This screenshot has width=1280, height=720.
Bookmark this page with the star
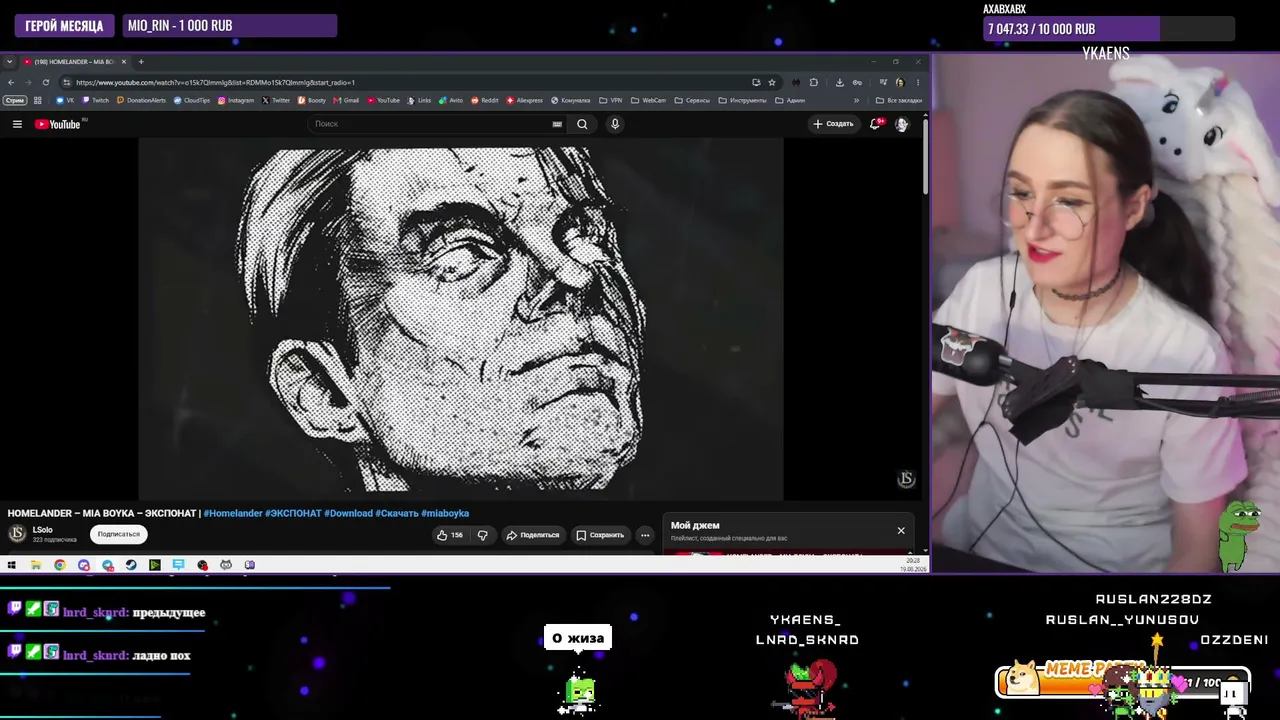(x=772, y=82)
